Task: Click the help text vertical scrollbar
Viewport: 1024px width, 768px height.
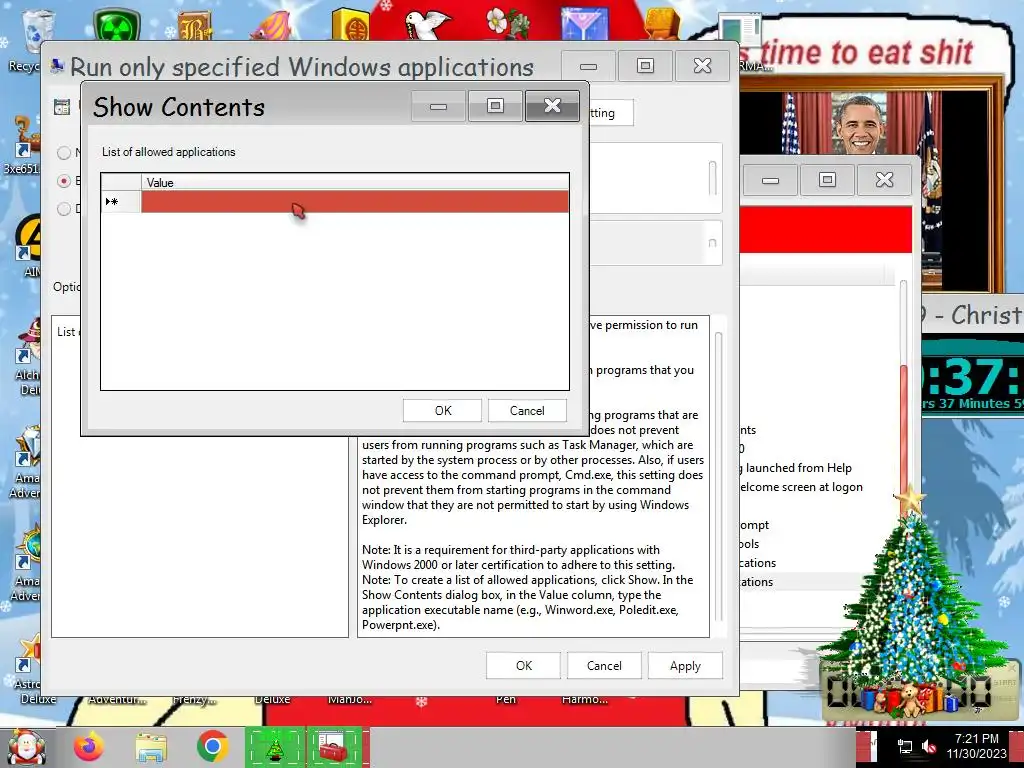Action: click(718, 475)
